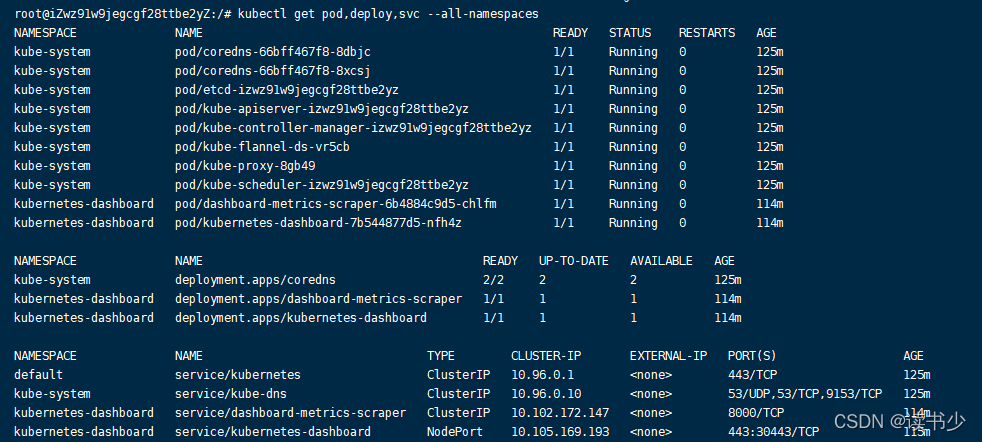Click the pod/dashboard-metrics-scraper-6b4884c9d5-chlfm name
The image size is (982, 442).
click(x=335, y=204)
